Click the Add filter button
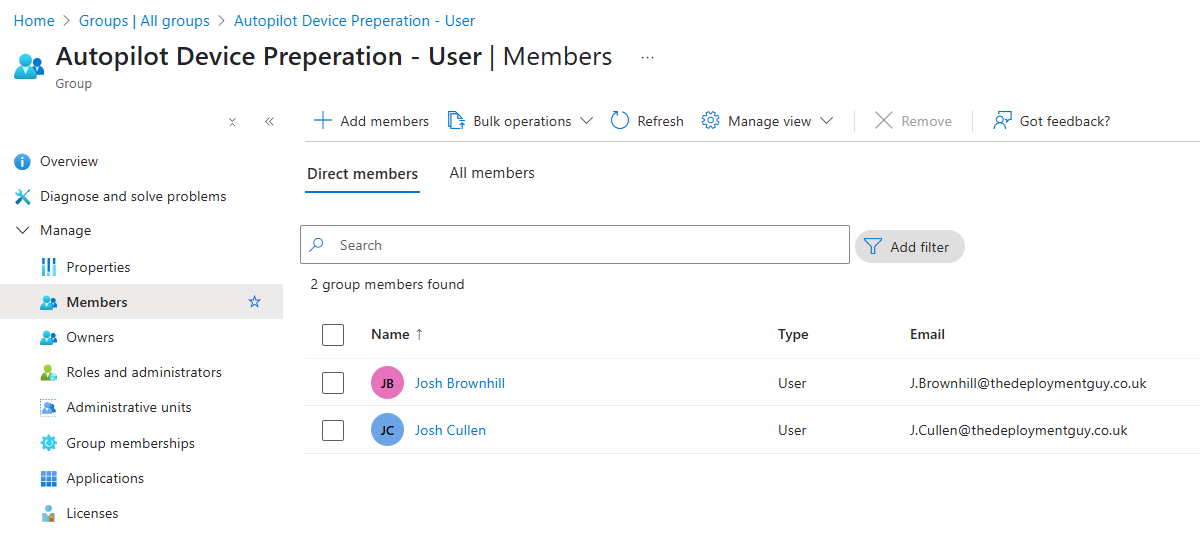The height and width of the screenshot is (533, 1200). click(909, 246)
